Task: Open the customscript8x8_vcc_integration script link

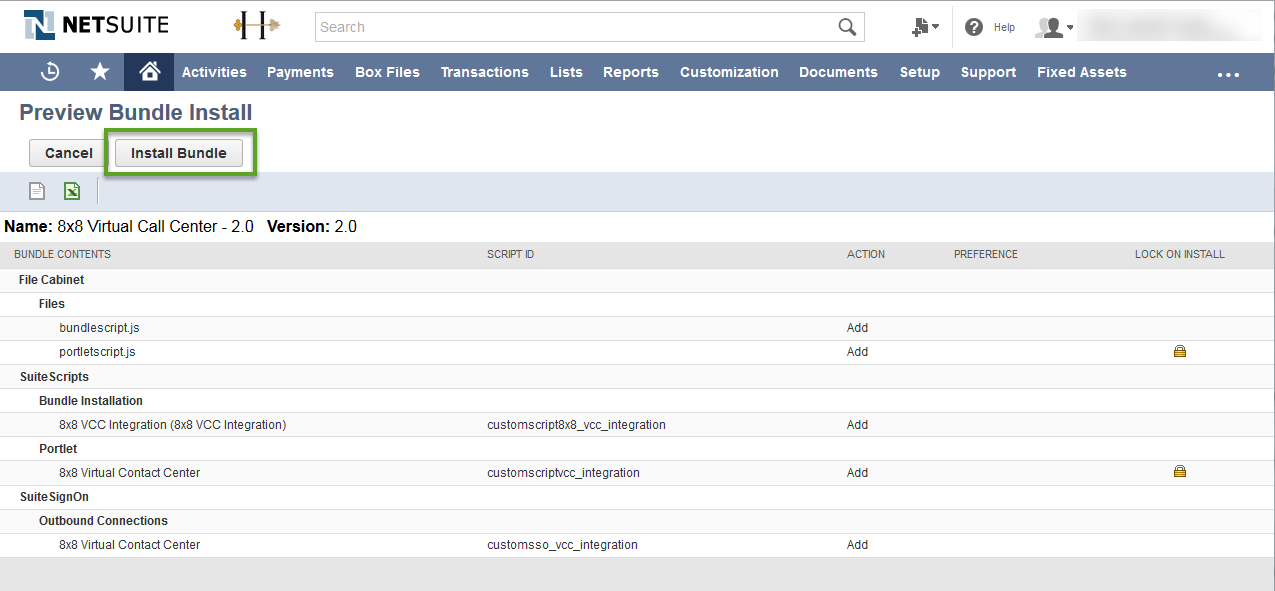Action: [576, 424]
